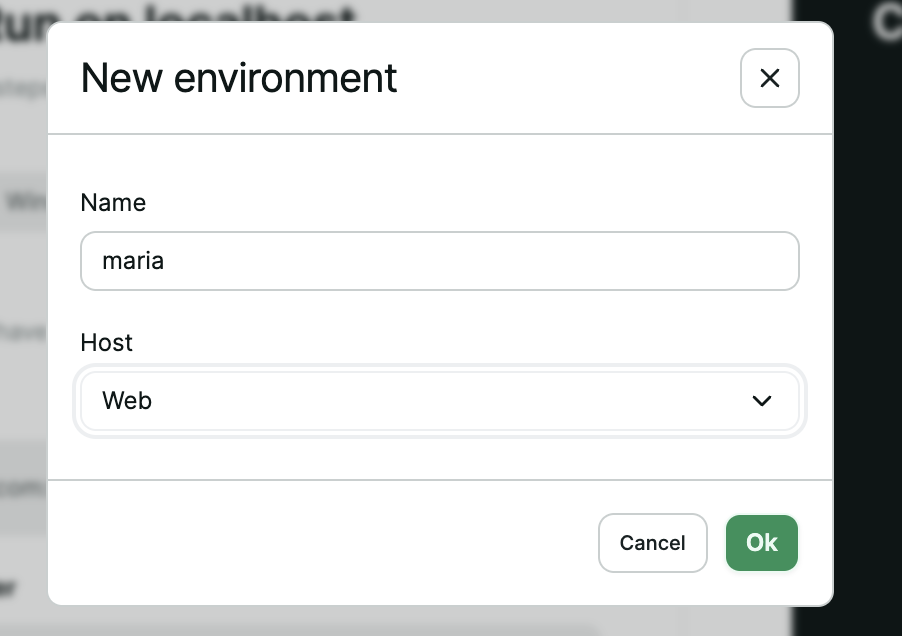Screen dimensions: 902x636
Task: Click the New environment dialog title
Action: click(x=238, y=77)
